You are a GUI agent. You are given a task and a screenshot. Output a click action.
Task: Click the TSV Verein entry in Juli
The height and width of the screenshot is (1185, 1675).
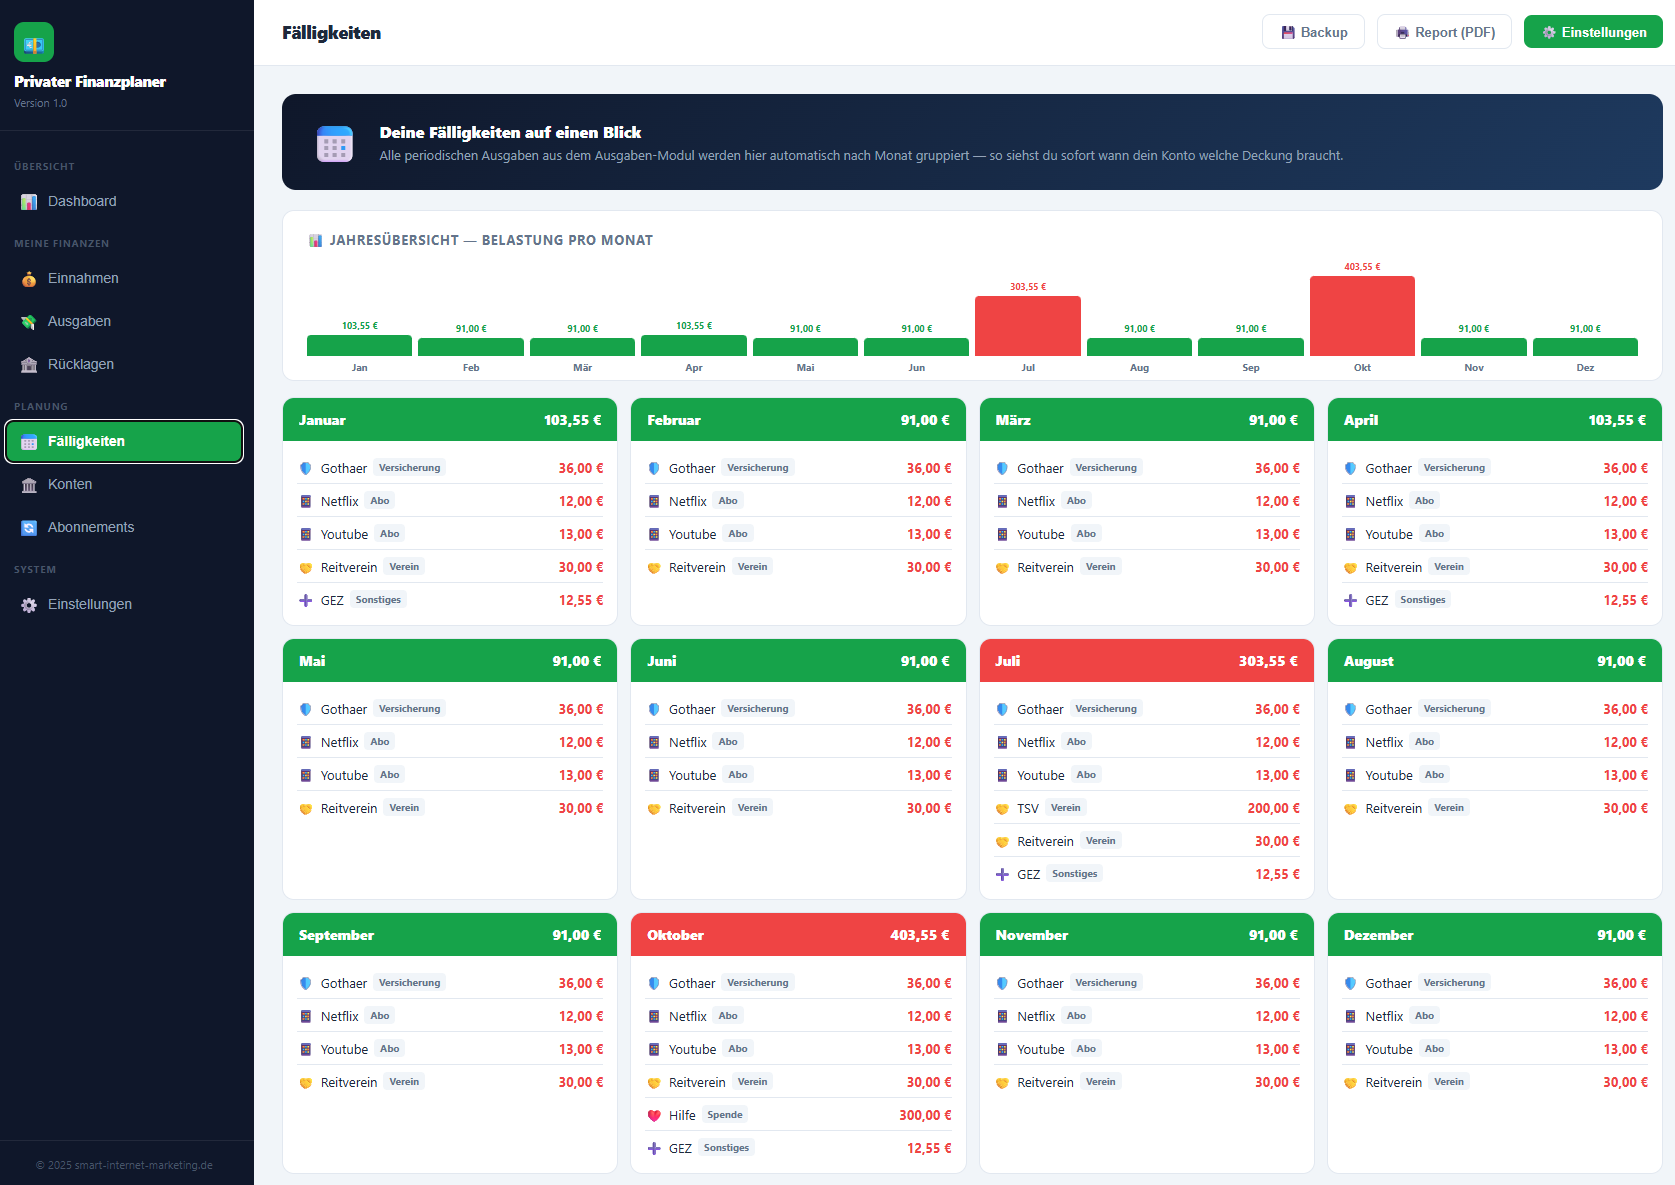pos(1147,808)
